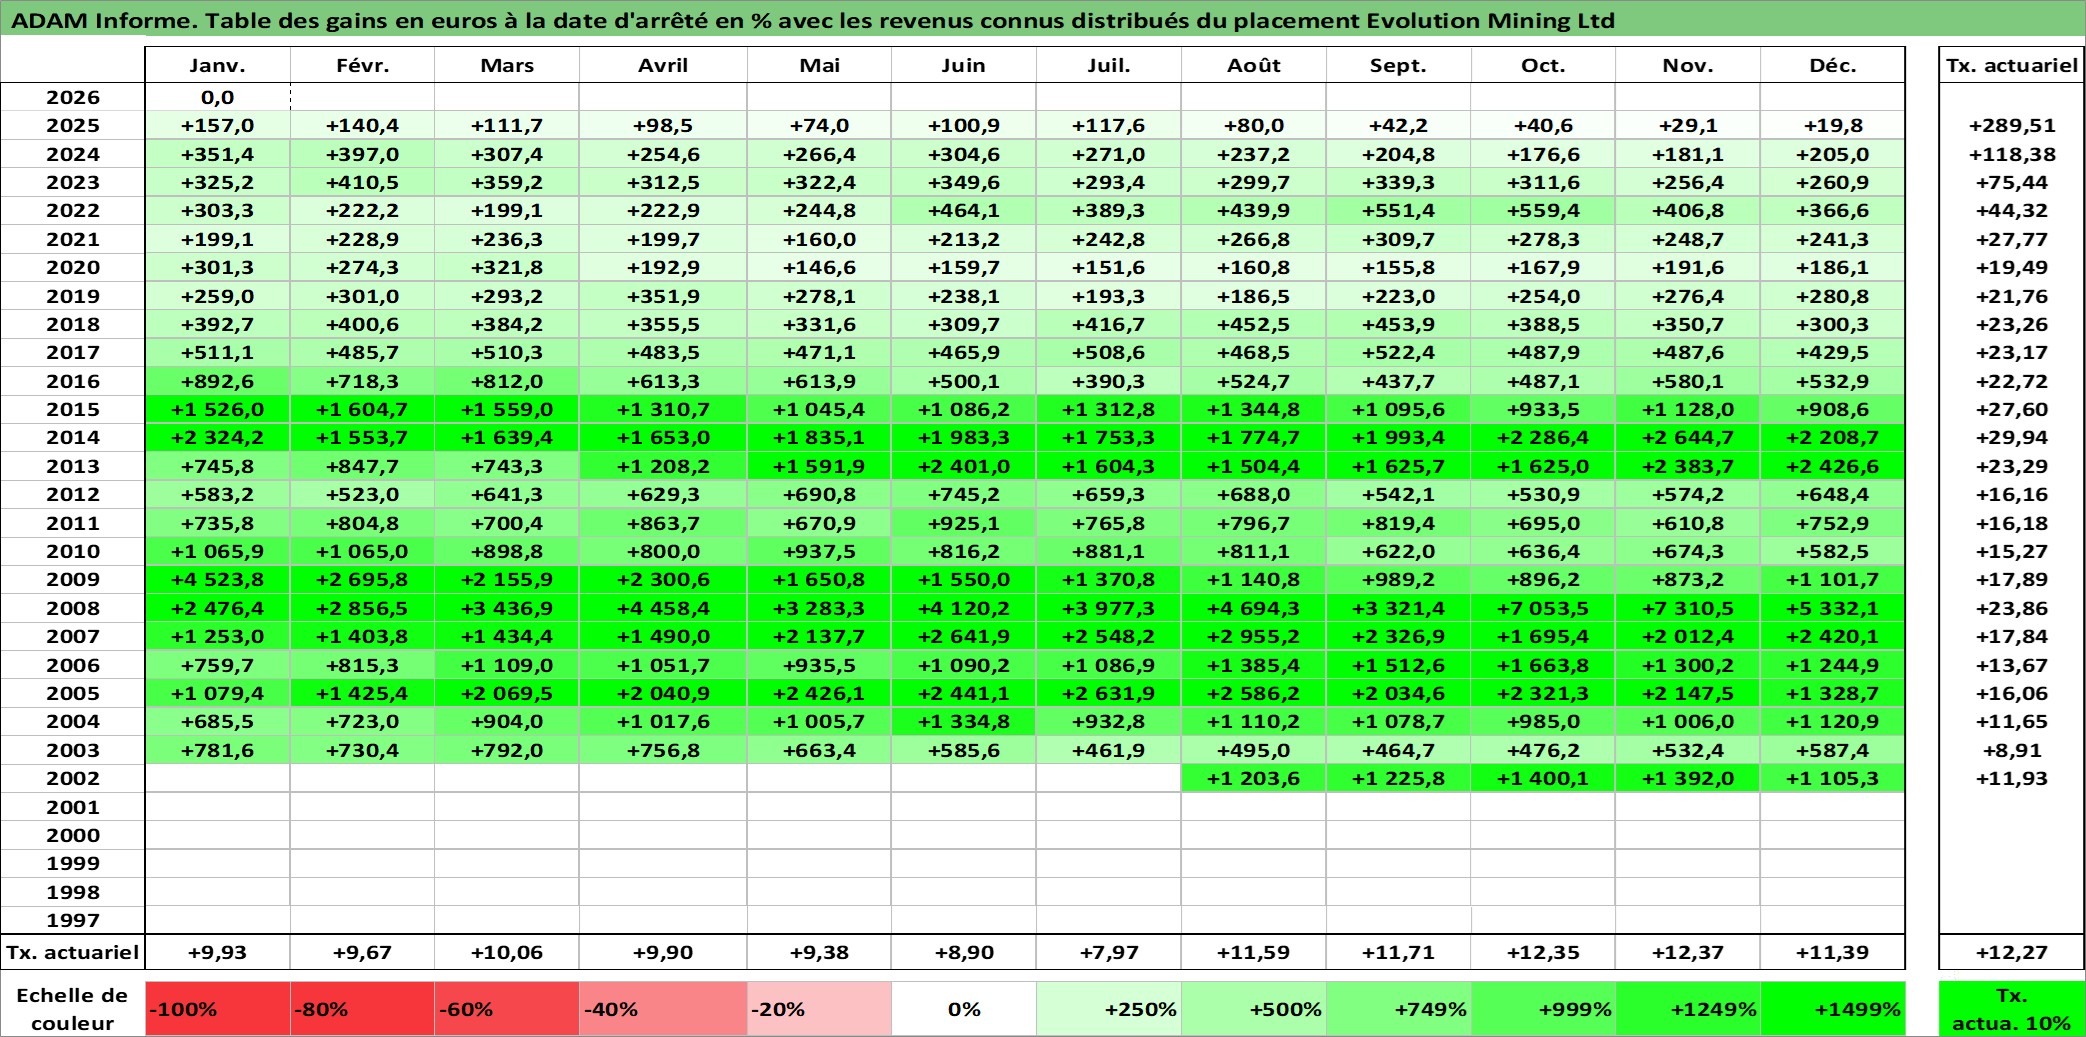Click the +2 644,7 cell in 2014 row
2086x1037 pixels.
coord(1688,437)
